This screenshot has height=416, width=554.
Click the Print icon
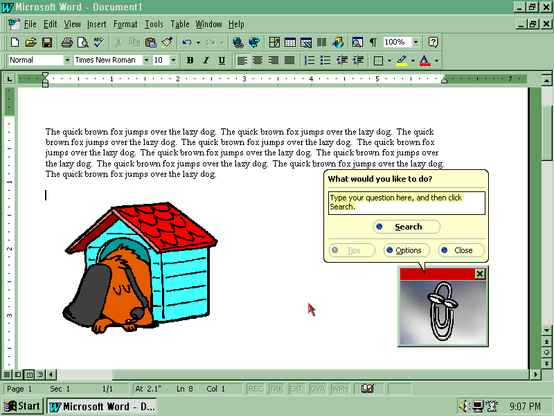pos(67,42)
